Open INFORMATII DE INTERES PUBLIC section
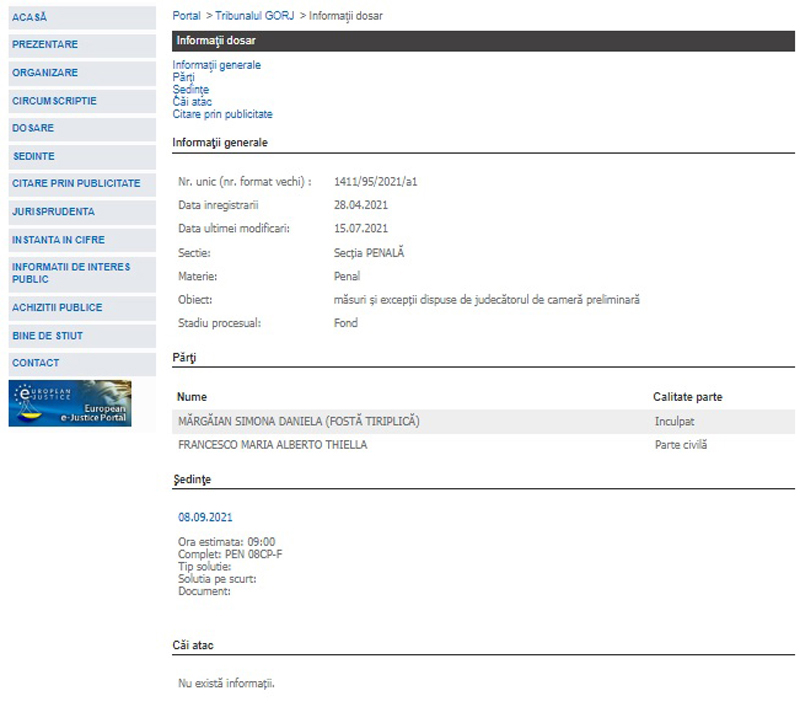The width and height of the screenshot is (800, 707). 71,273
